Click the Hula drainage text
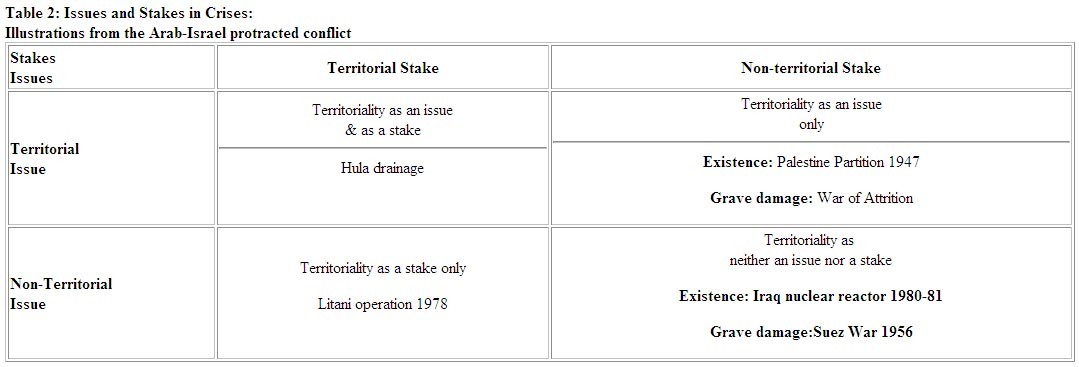The width and height of the screenshot is (1079, 367). click(x=383, y=168)
